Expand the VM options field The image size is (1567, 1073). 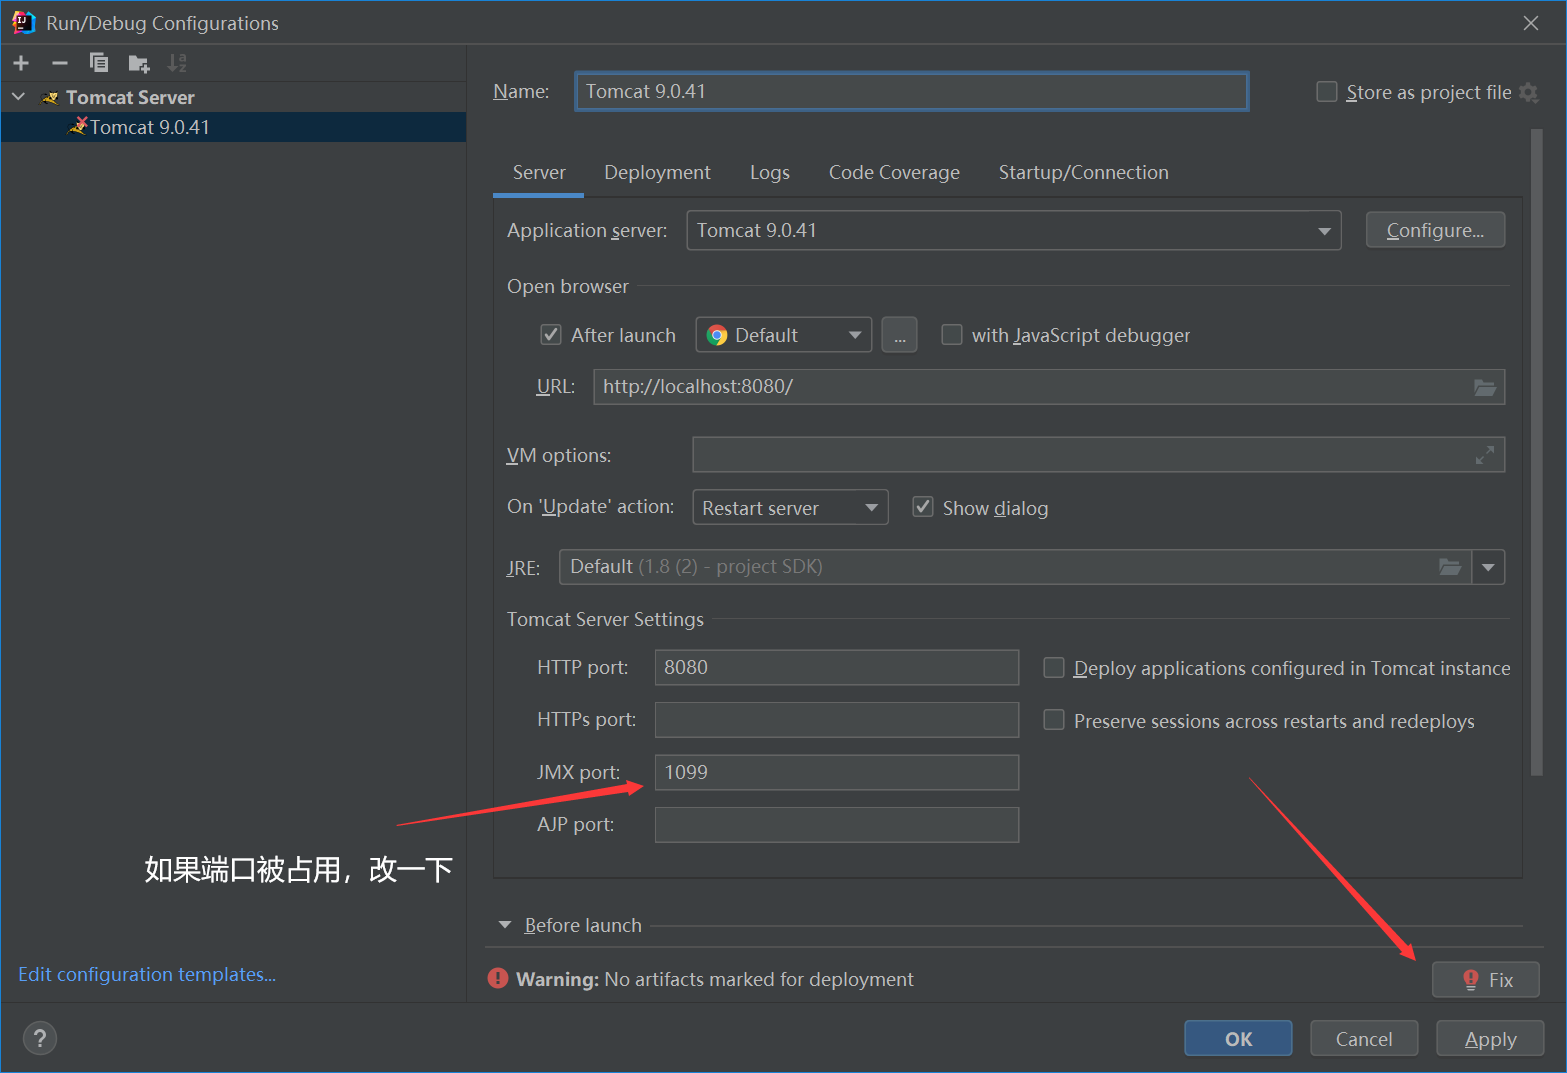pos(1485,455)
